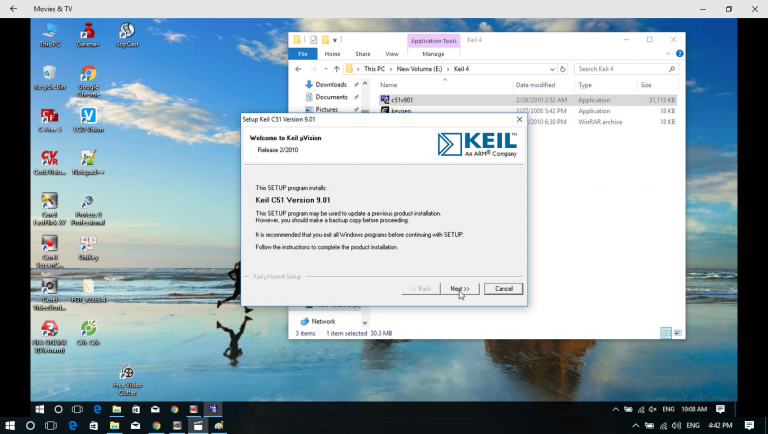Viewport: 768px width, 434px height.
Task: Expand the Explorer ribbon chevron
Action: point(668,53)
